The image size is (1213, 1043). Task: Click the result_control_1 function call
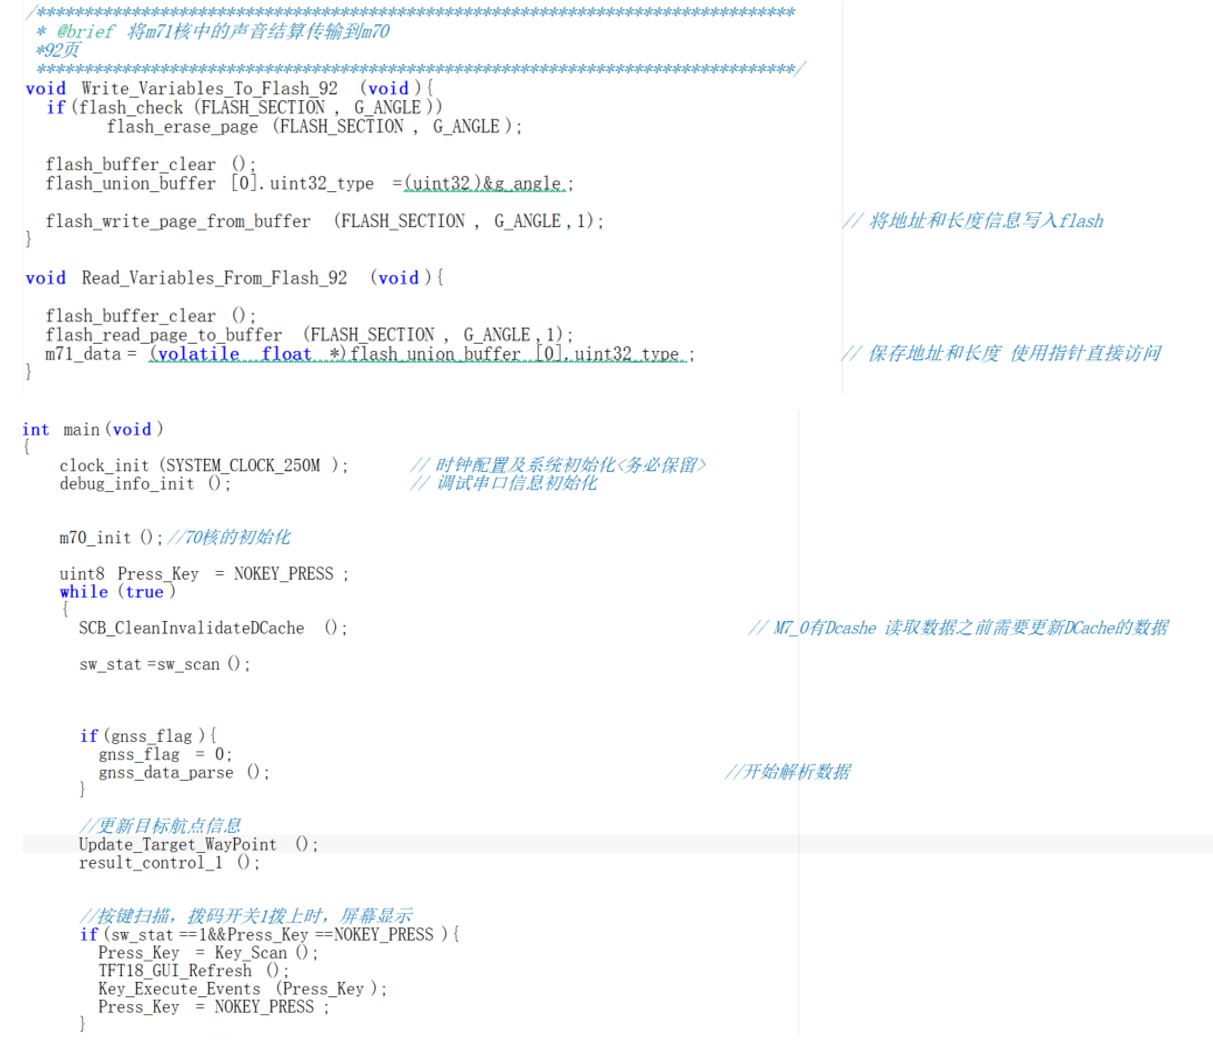pos(150,863)
